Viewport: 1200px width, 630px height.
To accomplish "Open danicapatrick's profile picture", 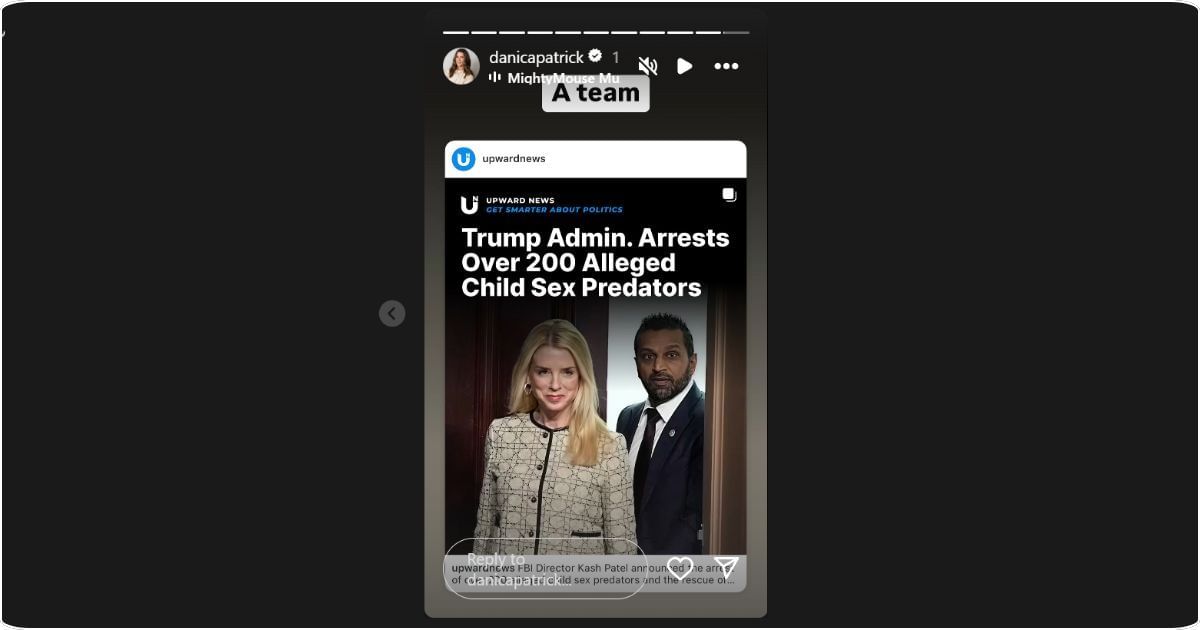I will tap(461, 66).
